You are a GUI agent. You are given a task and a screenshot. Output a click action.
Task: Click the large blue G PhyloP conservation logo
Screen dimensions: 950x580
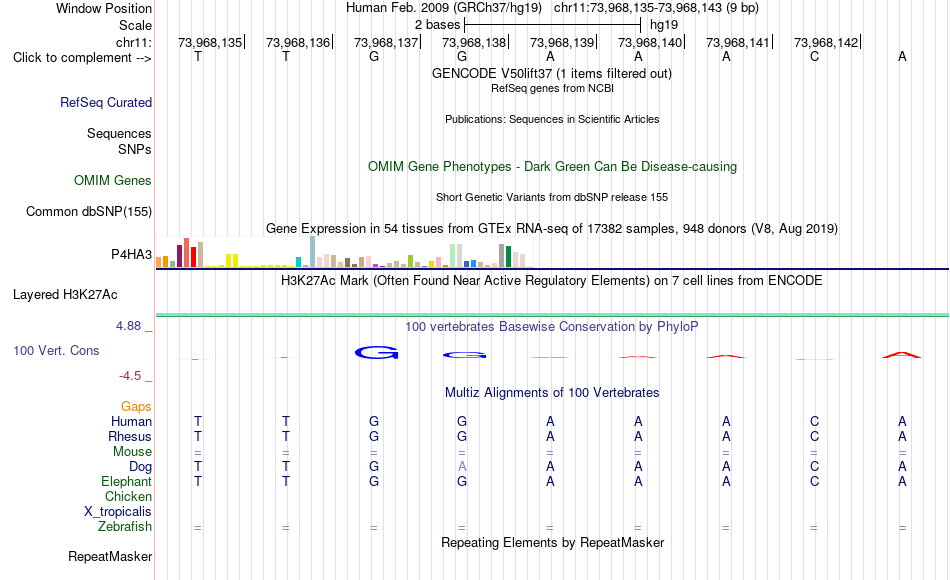tap(376, 352)
